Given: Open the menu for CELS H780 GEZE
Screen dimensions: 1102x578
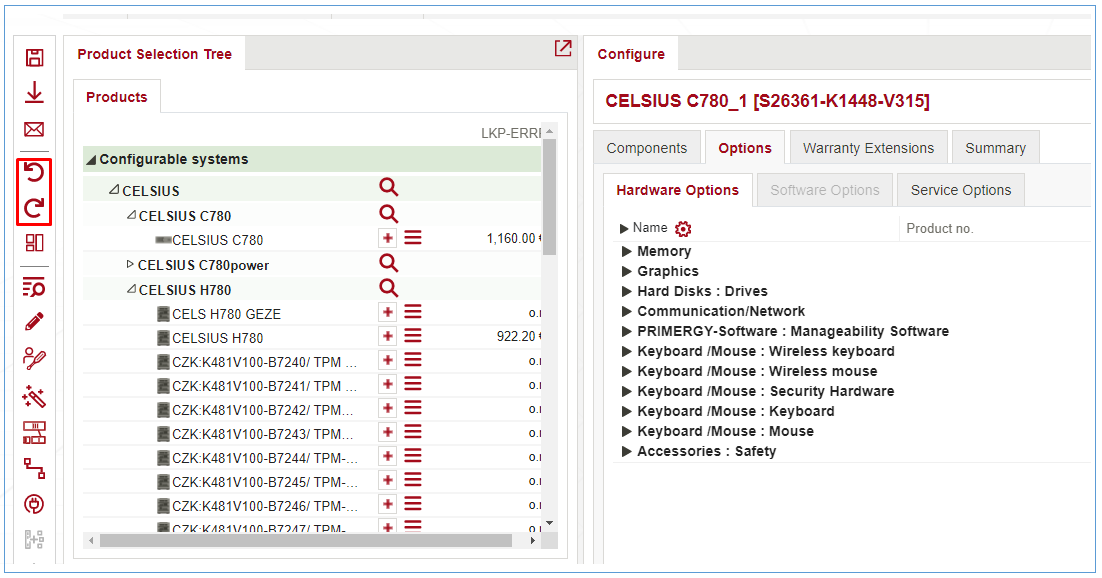Looking at the screenshot, I should tap(413, 312).
